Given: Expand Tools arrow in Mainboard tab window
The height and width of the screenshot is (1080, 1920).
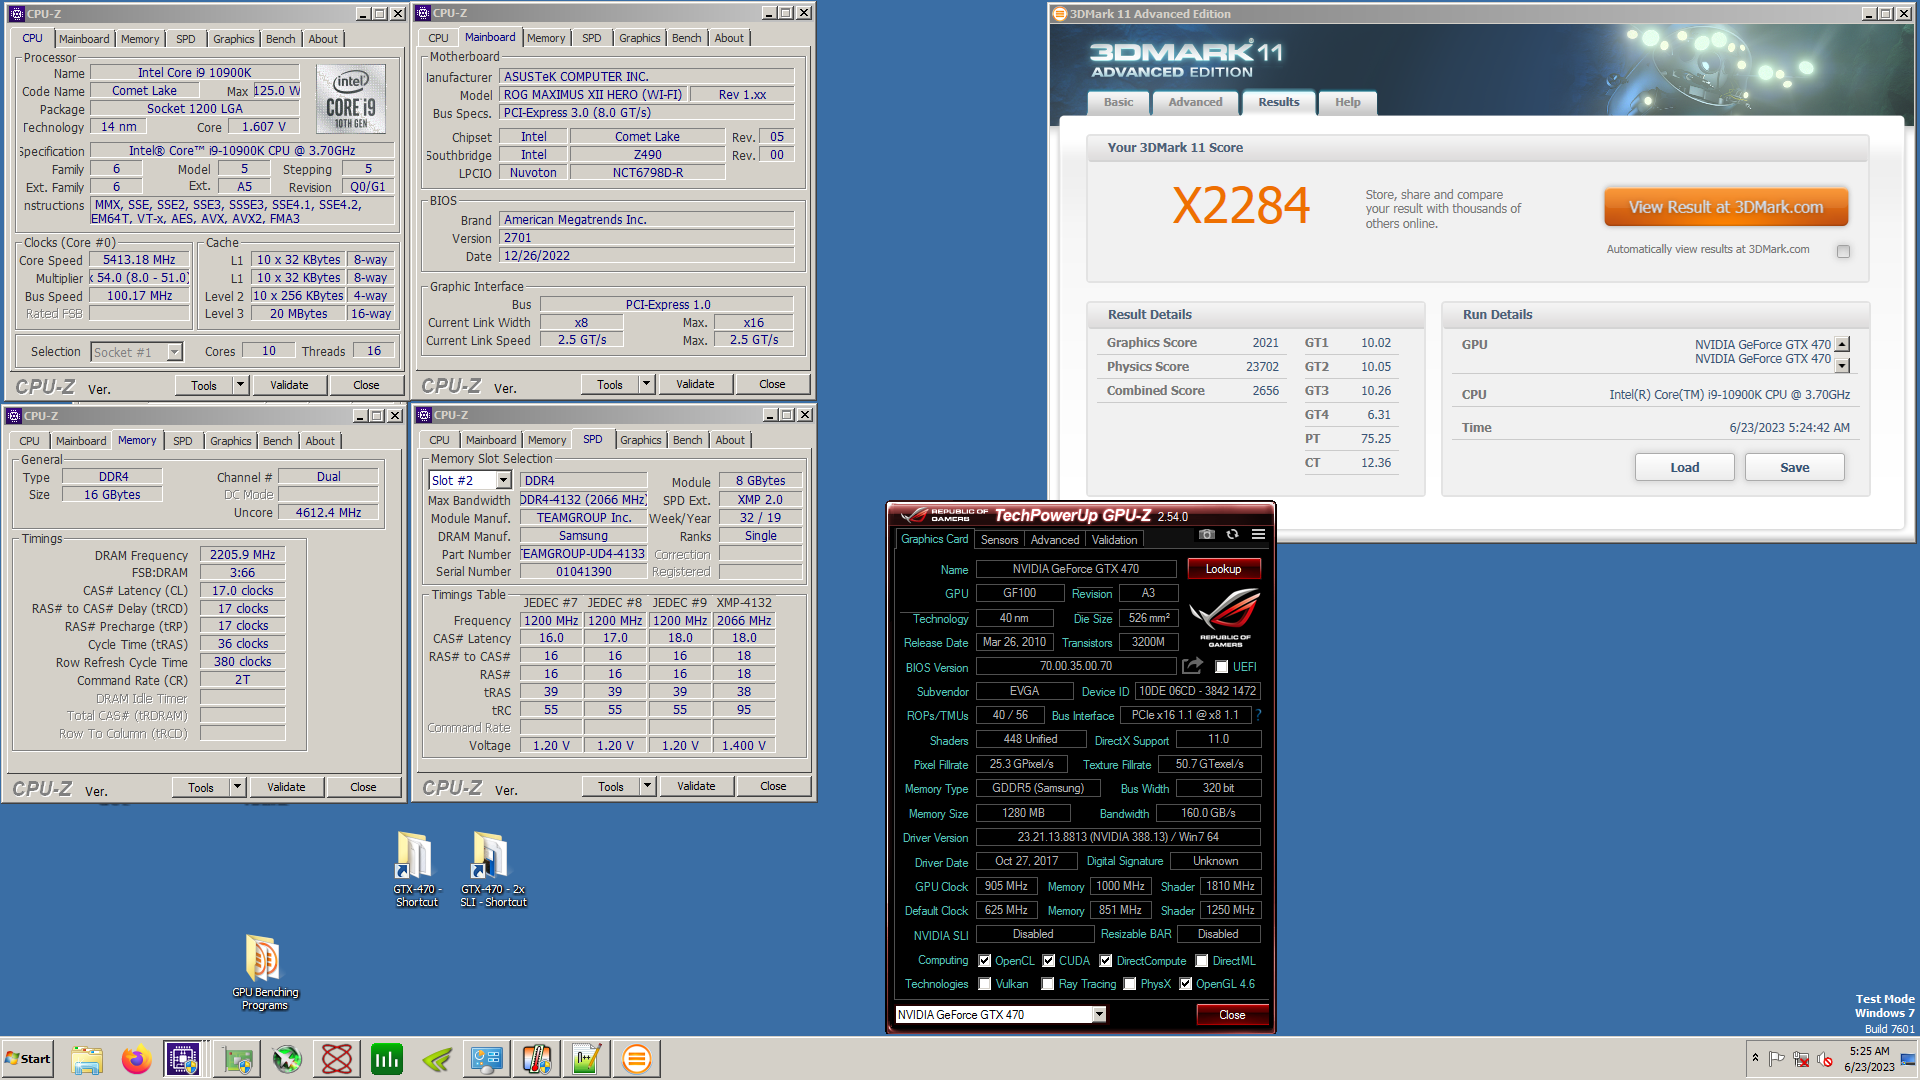Looking at the screenshot, I should tap(646, 384).
